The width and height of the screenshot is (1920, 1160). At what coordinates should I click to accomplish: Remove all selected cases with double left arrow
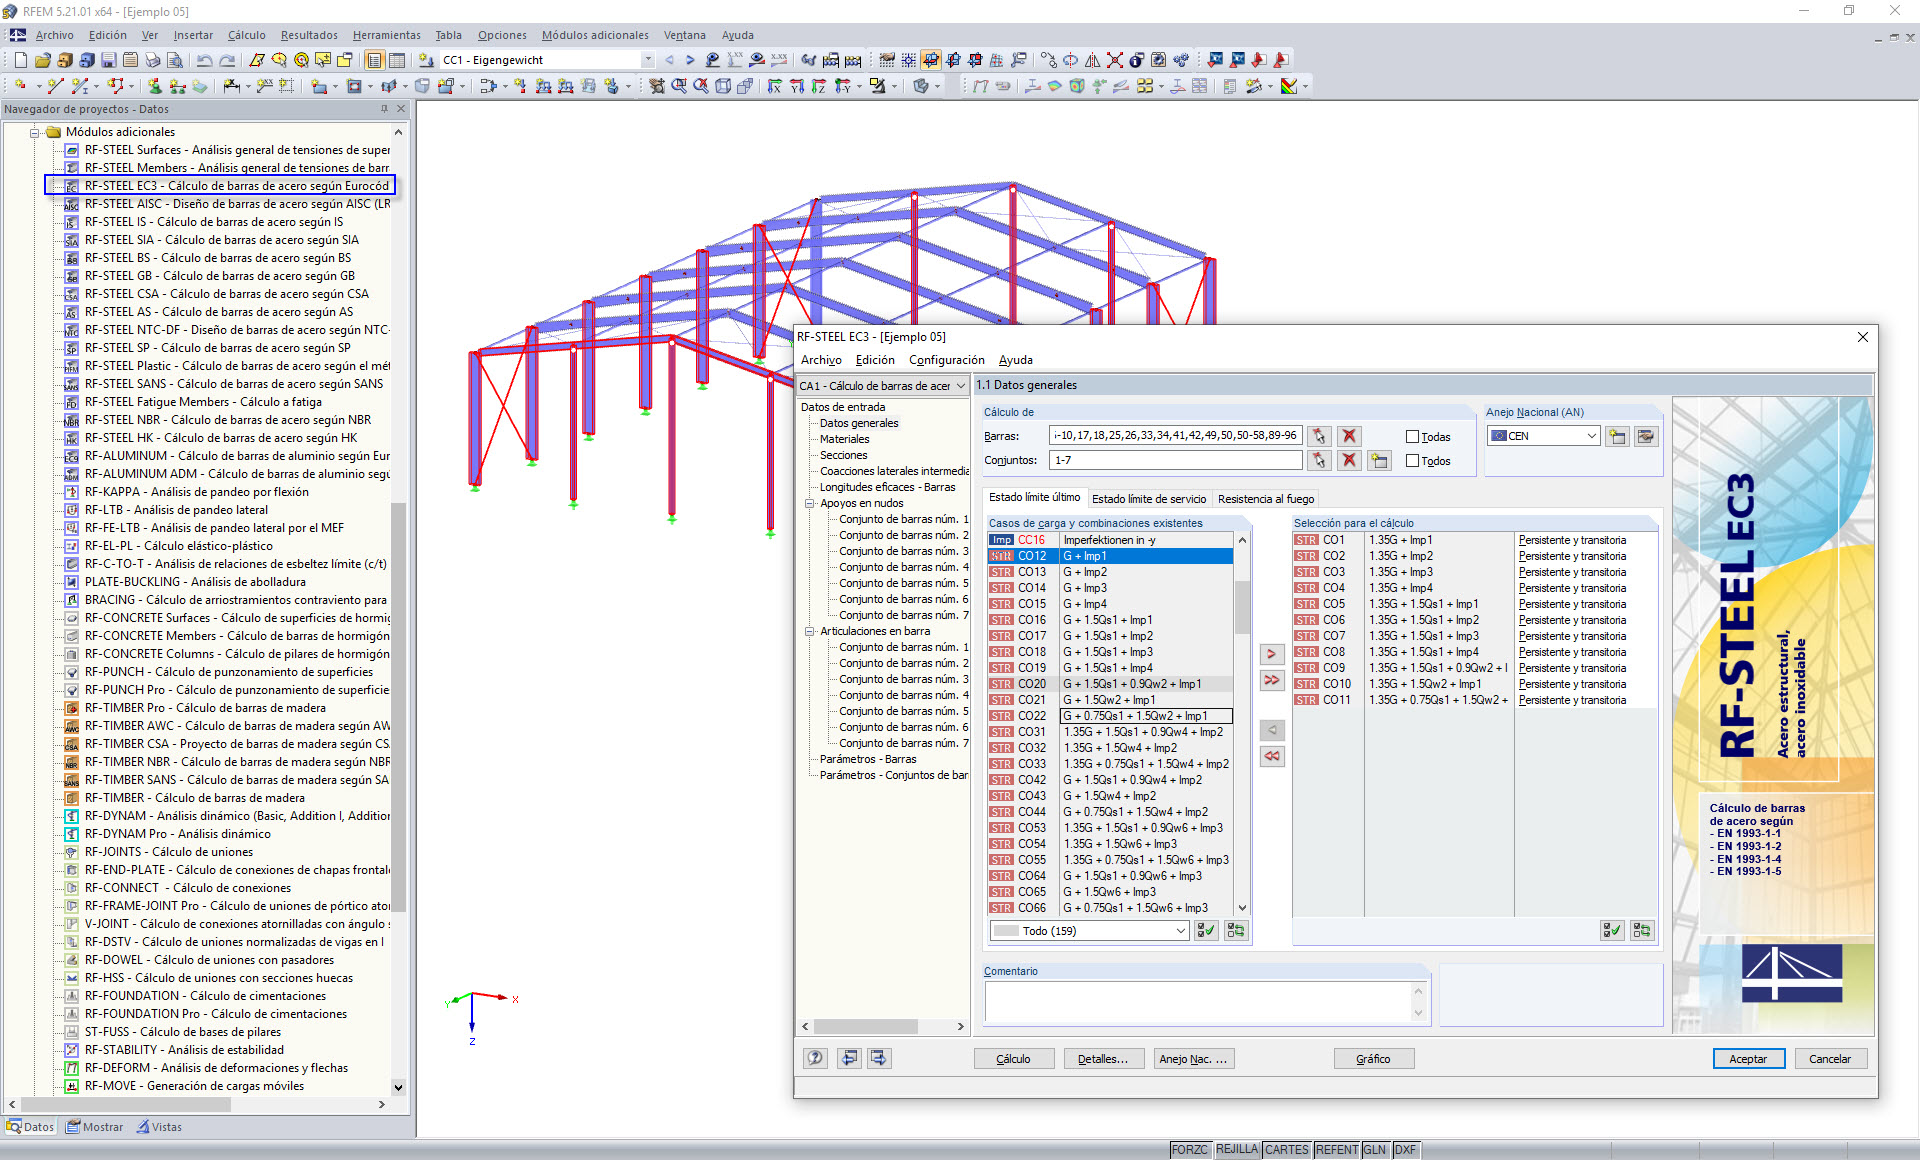coord(1271,756)
